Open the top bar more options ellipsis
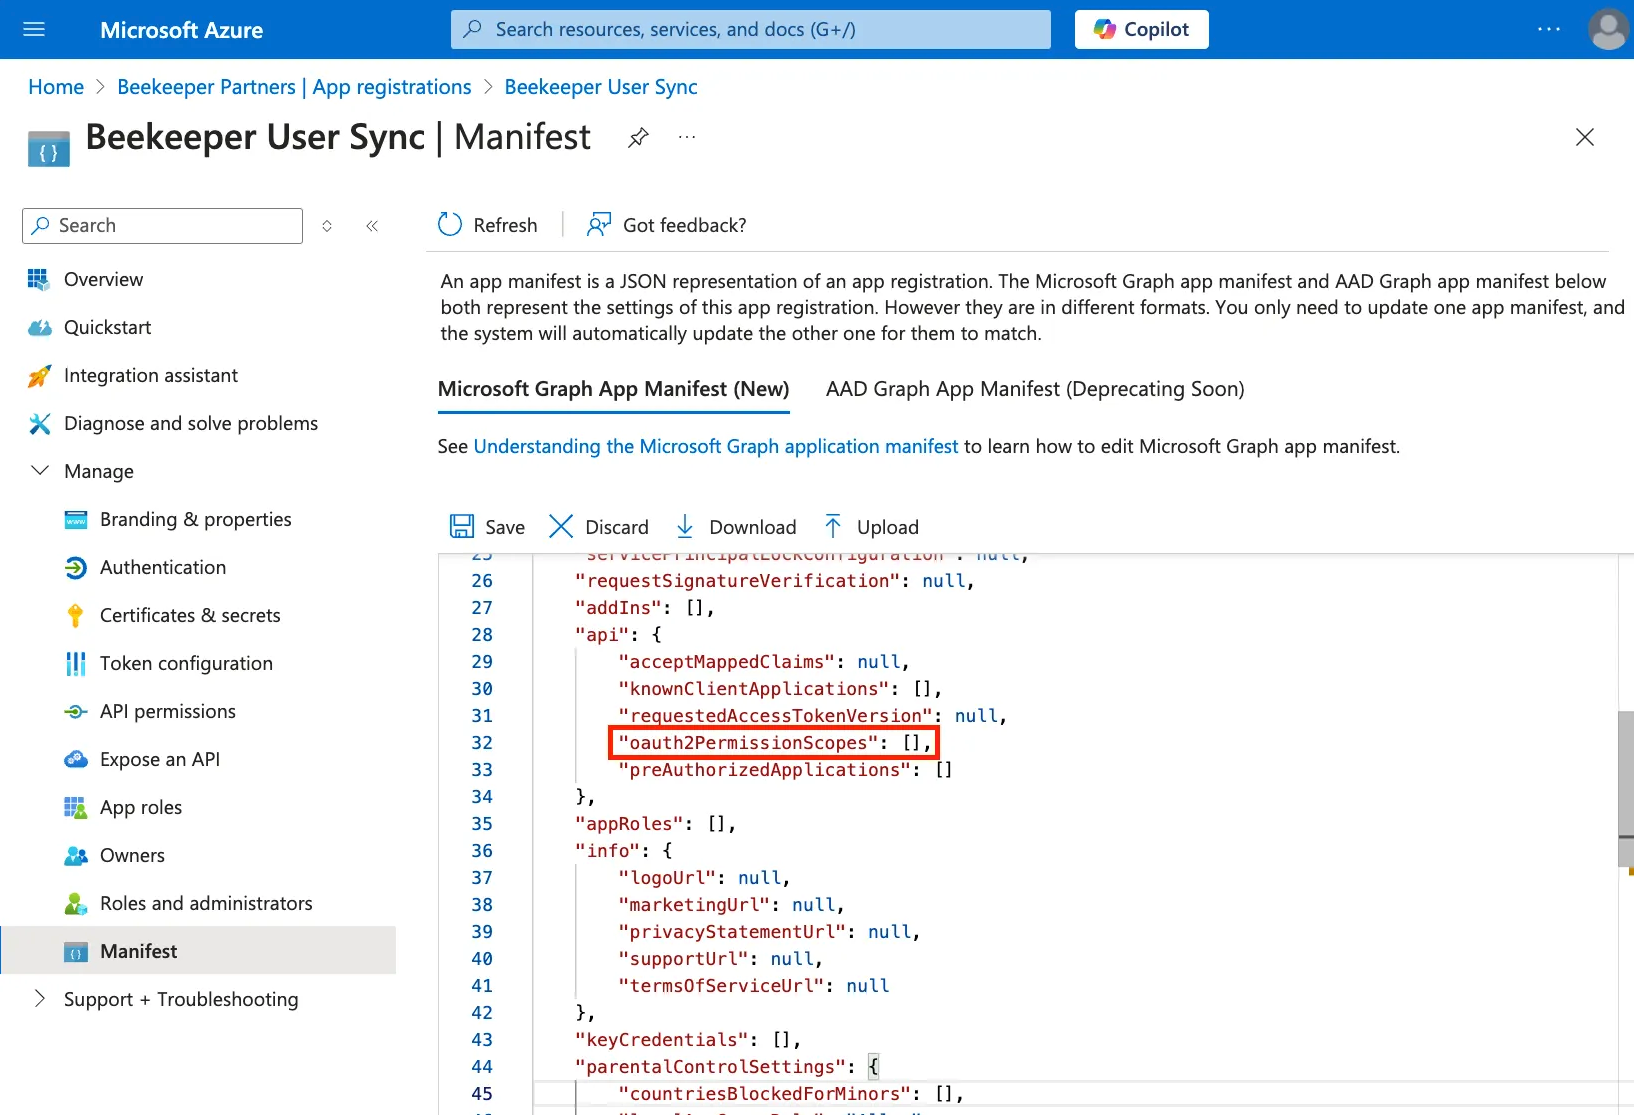This screenshot has width=1634, height=1115. (x=1549, y=29)
